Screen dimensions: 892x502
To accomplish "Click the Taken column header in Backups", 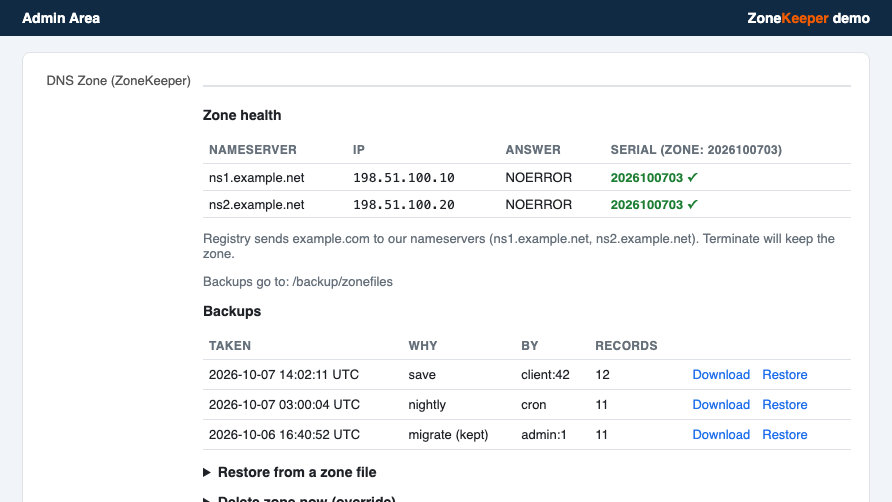I will pos(230,345).
